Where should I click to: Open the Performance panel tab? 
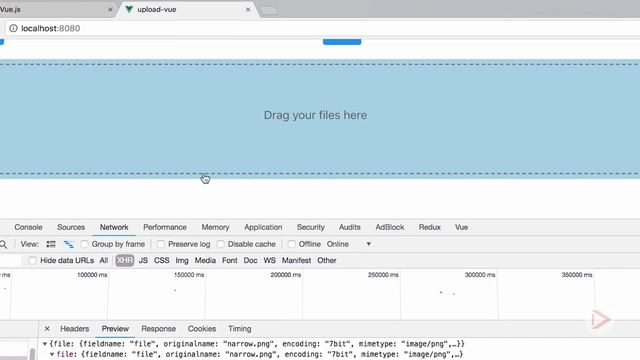coord(164,227)
